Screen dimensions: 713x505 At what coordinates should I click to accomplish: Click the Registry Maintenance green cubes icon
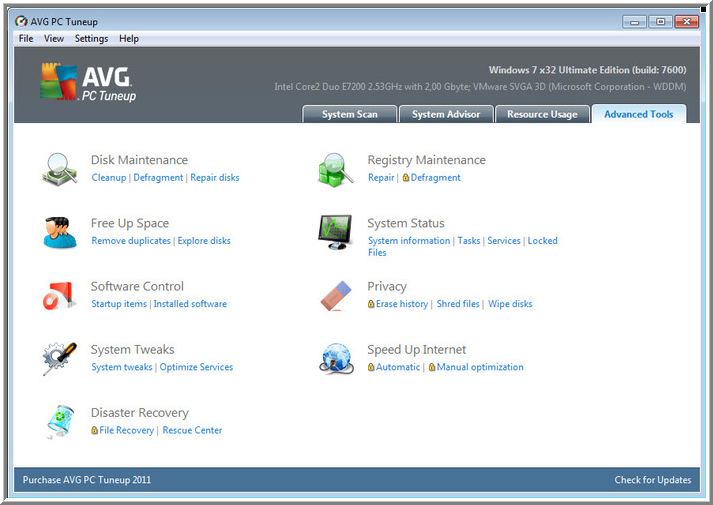pos(336,170)
